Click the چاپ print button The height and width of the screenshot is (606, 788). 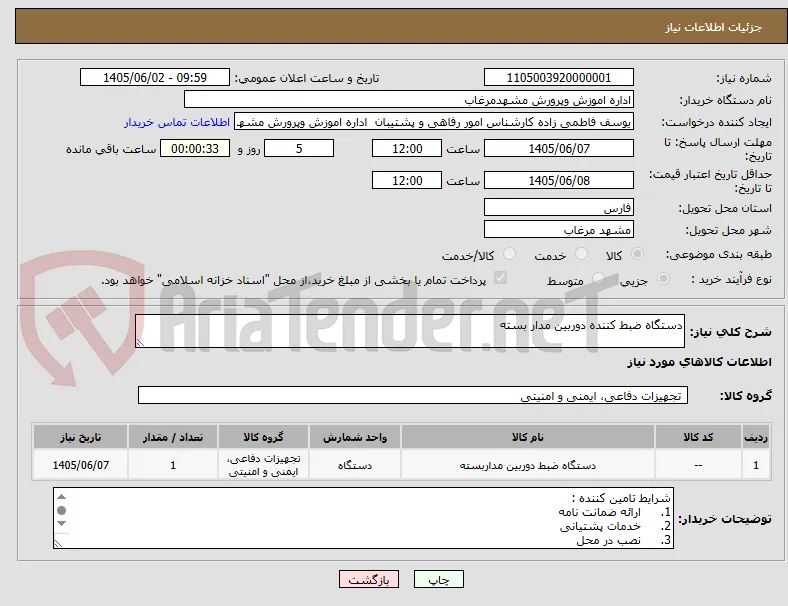click(439, 579)
